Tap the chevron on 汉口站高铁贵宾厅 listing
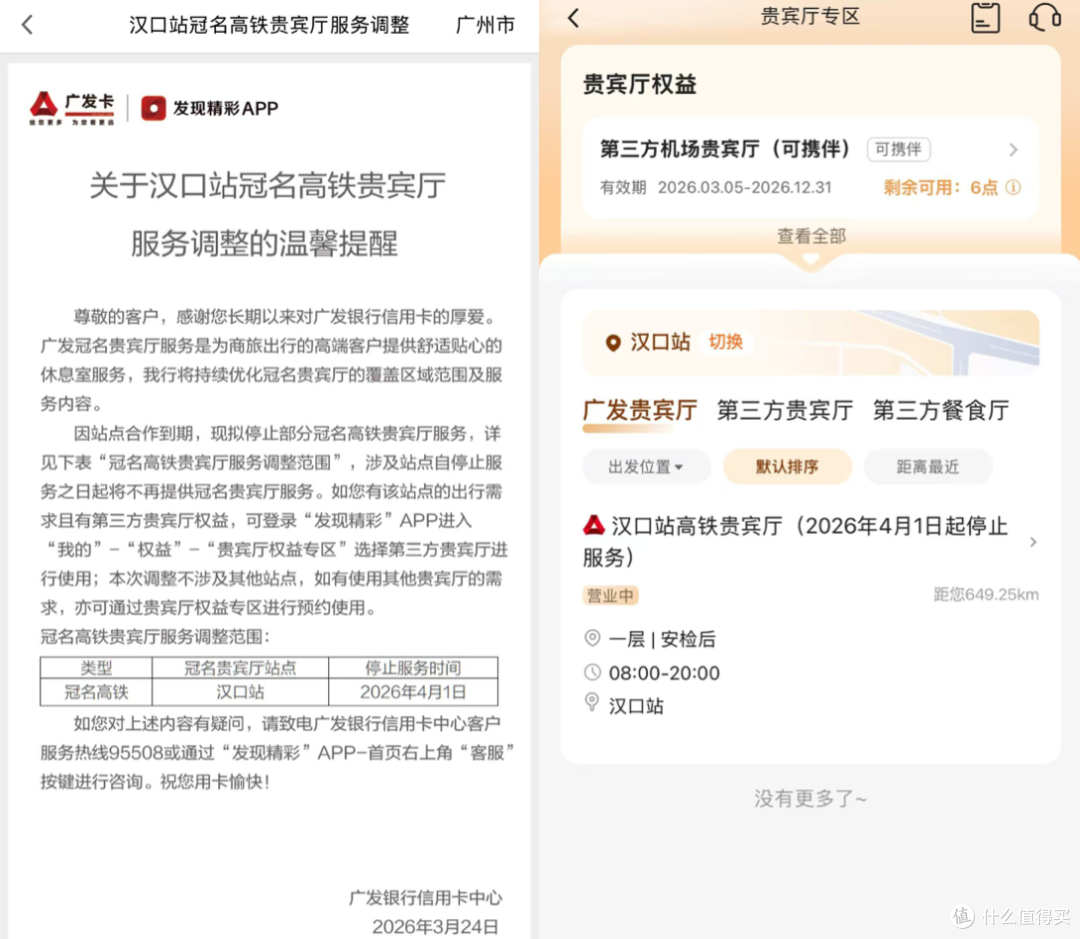1080x939 pixels. click(x=1032, y=542)
